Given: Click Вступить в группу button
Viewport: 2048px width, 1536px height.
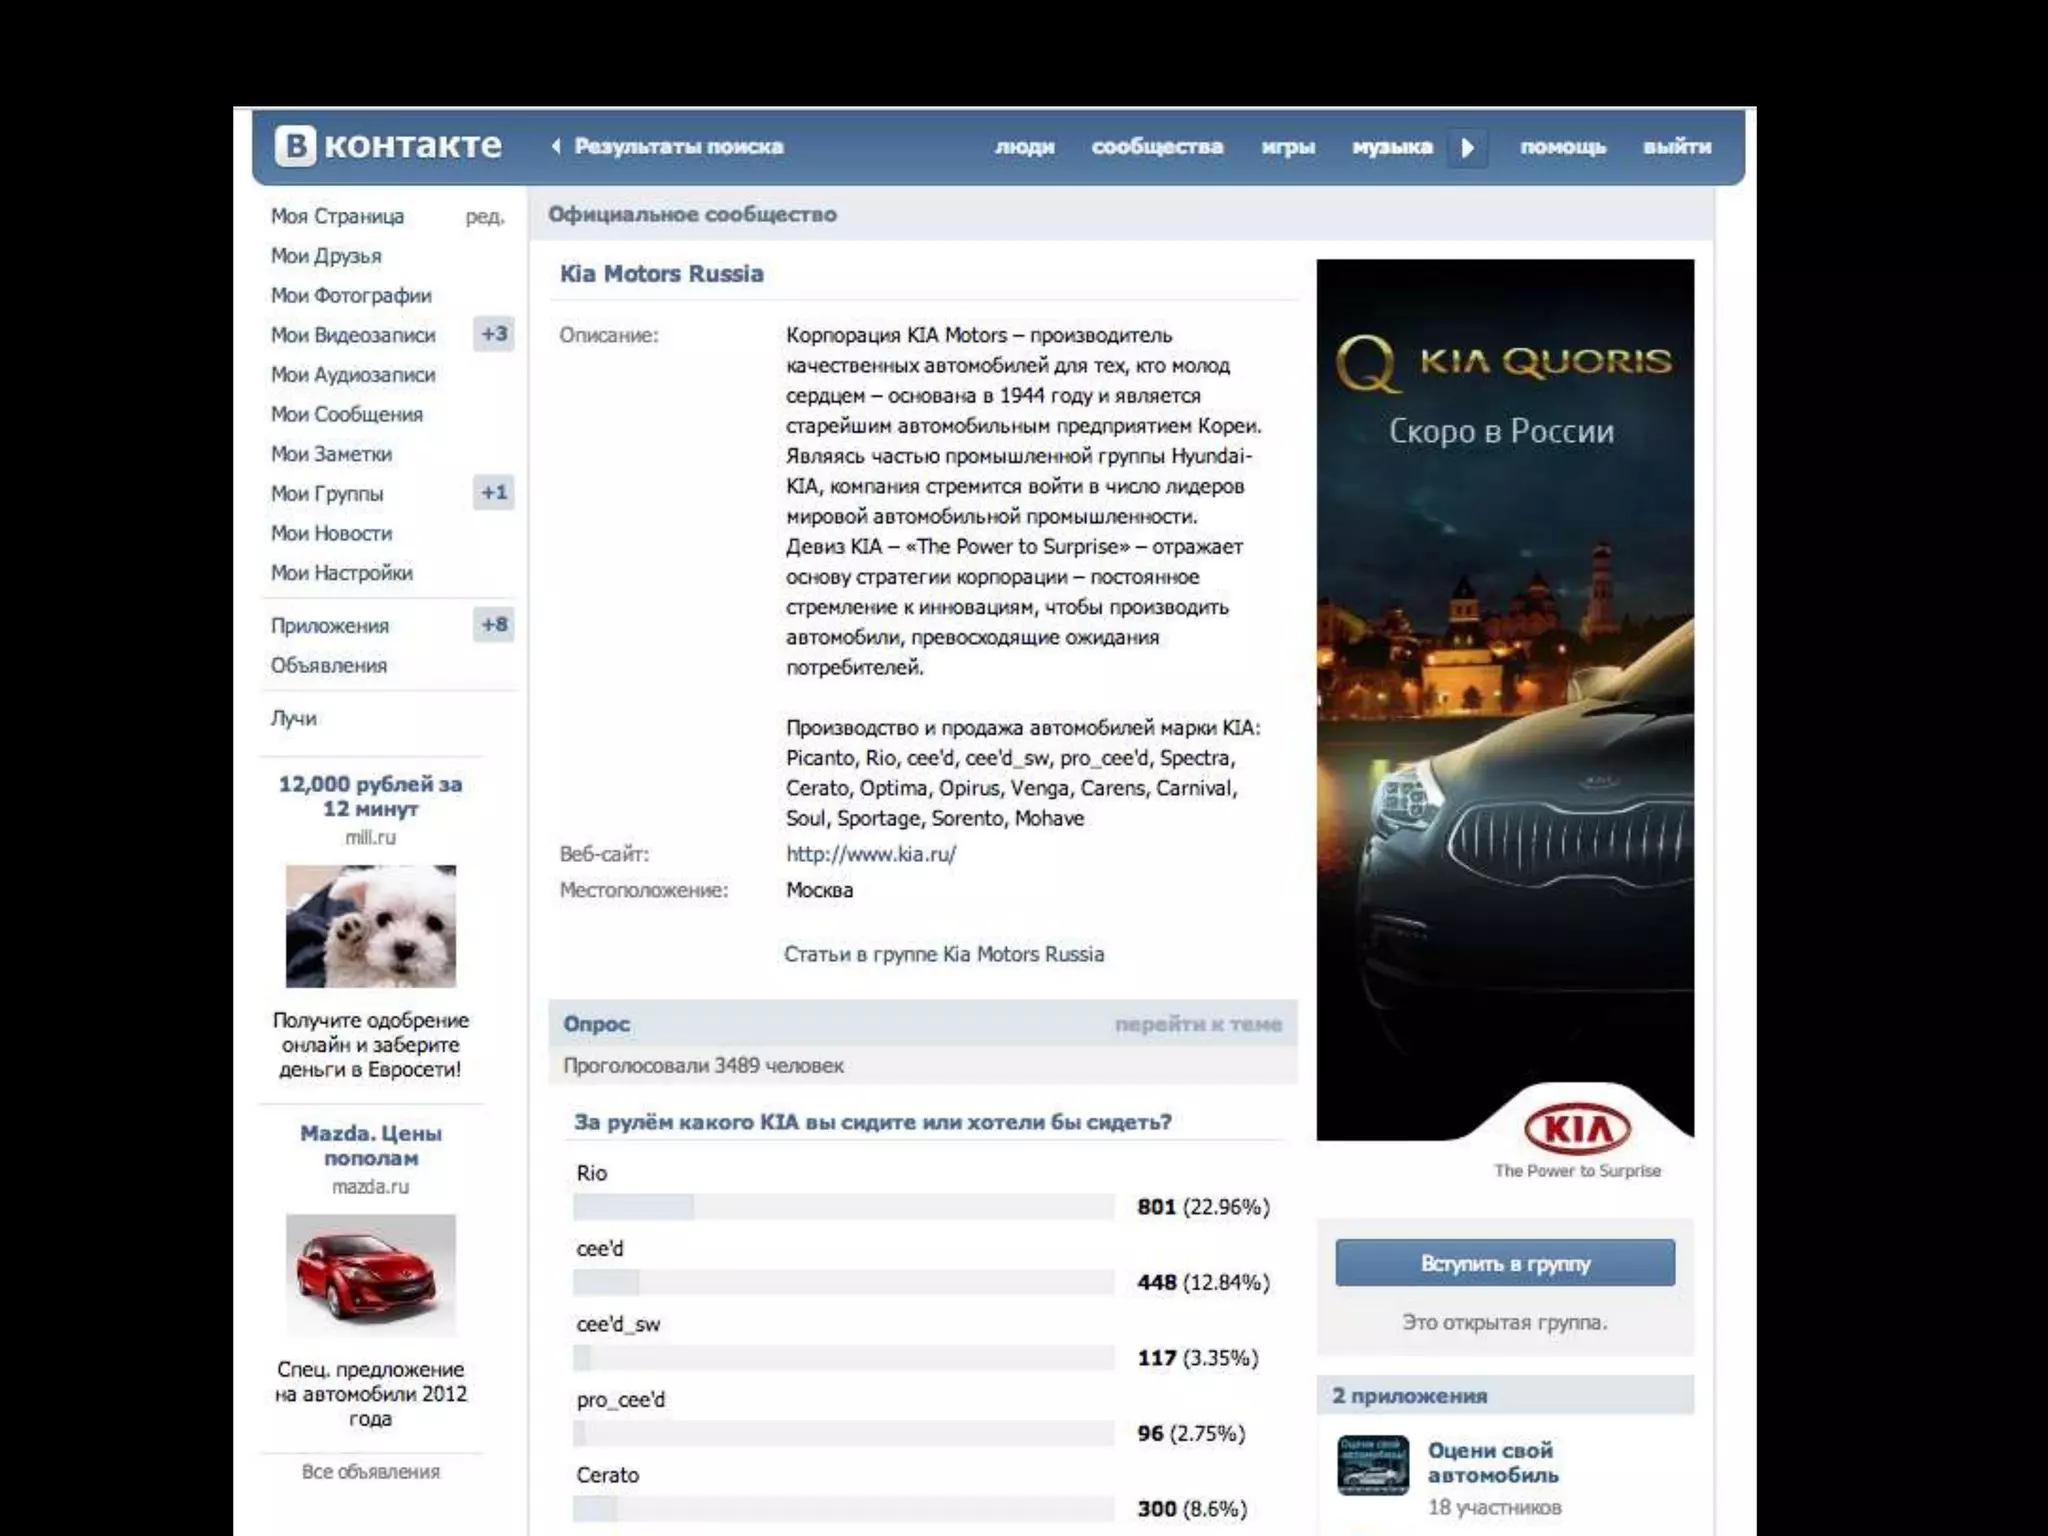Looking at the screenshot, I should (1504, 1263).
